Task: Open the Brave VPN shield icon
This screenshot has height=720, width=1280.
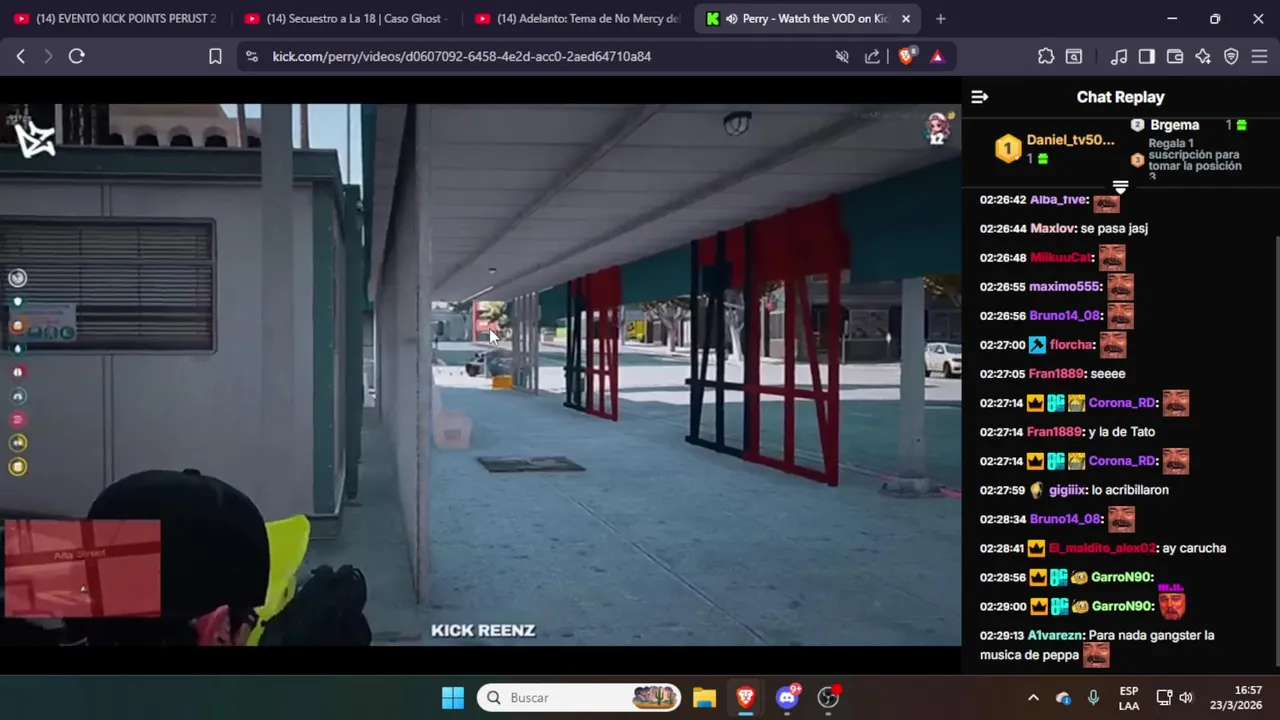Action: click(1231, 57)
